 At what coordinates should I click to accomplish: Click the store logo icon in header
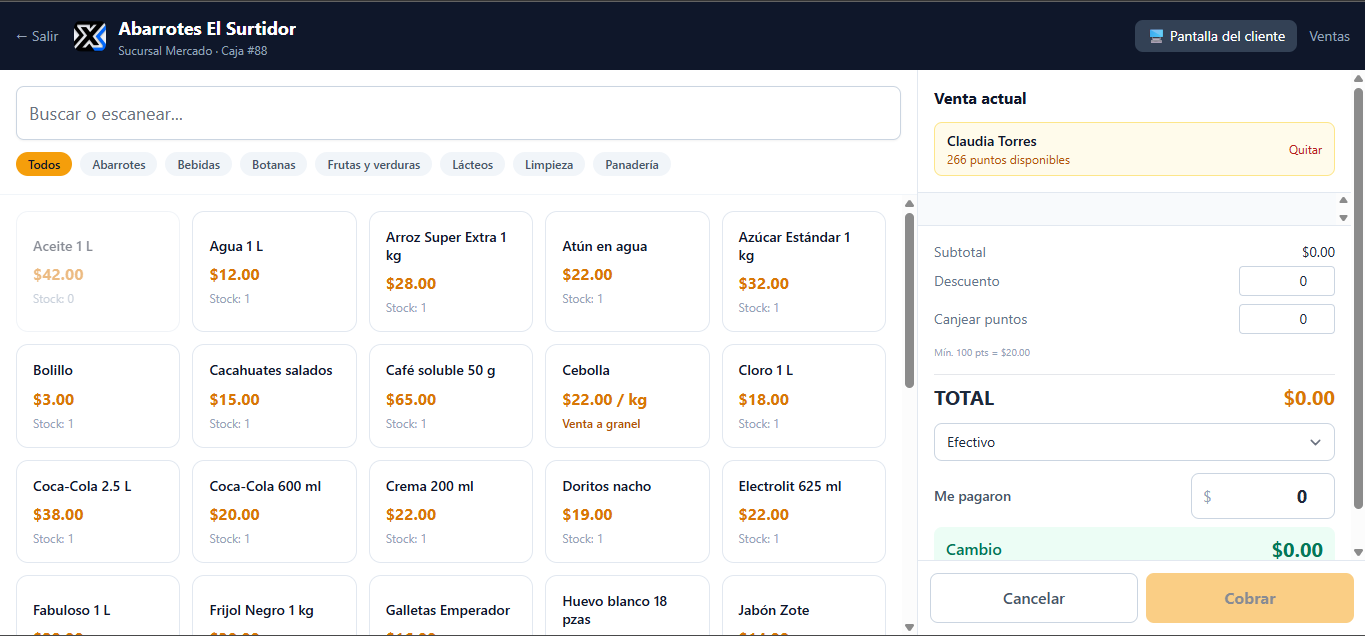click(90, 37)
